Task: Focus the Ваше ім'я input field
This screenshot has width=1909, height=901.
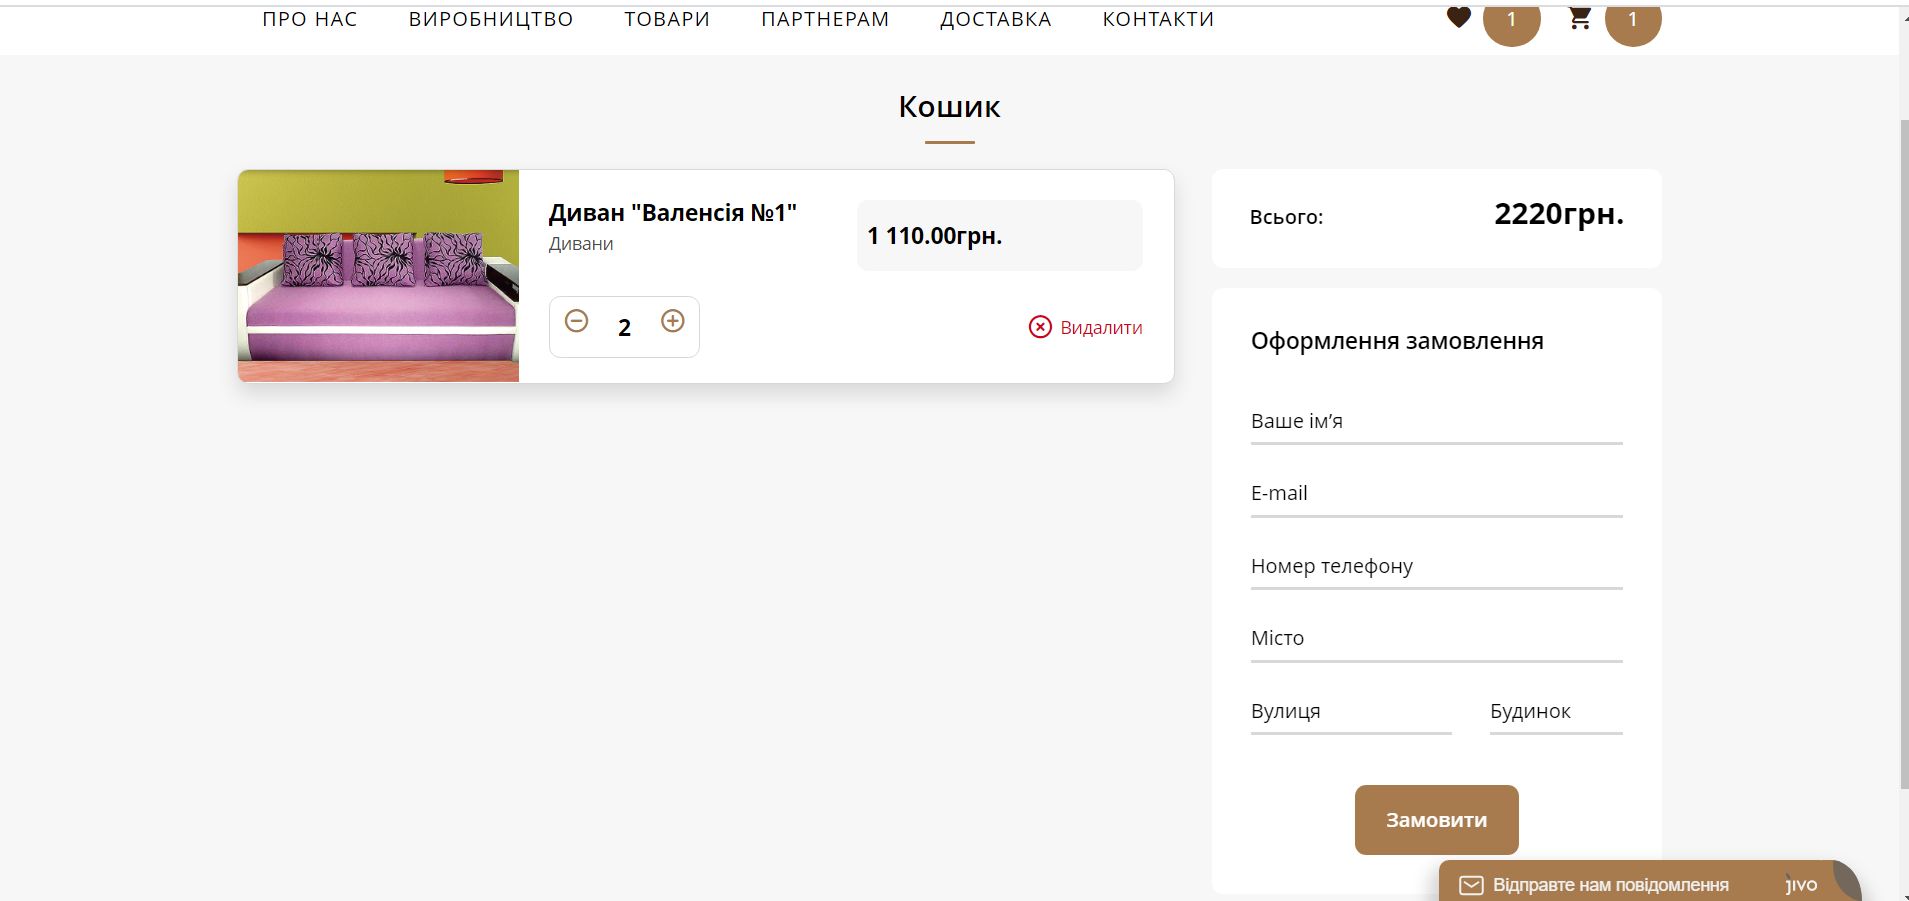Action: click(x=1437, y=422)
